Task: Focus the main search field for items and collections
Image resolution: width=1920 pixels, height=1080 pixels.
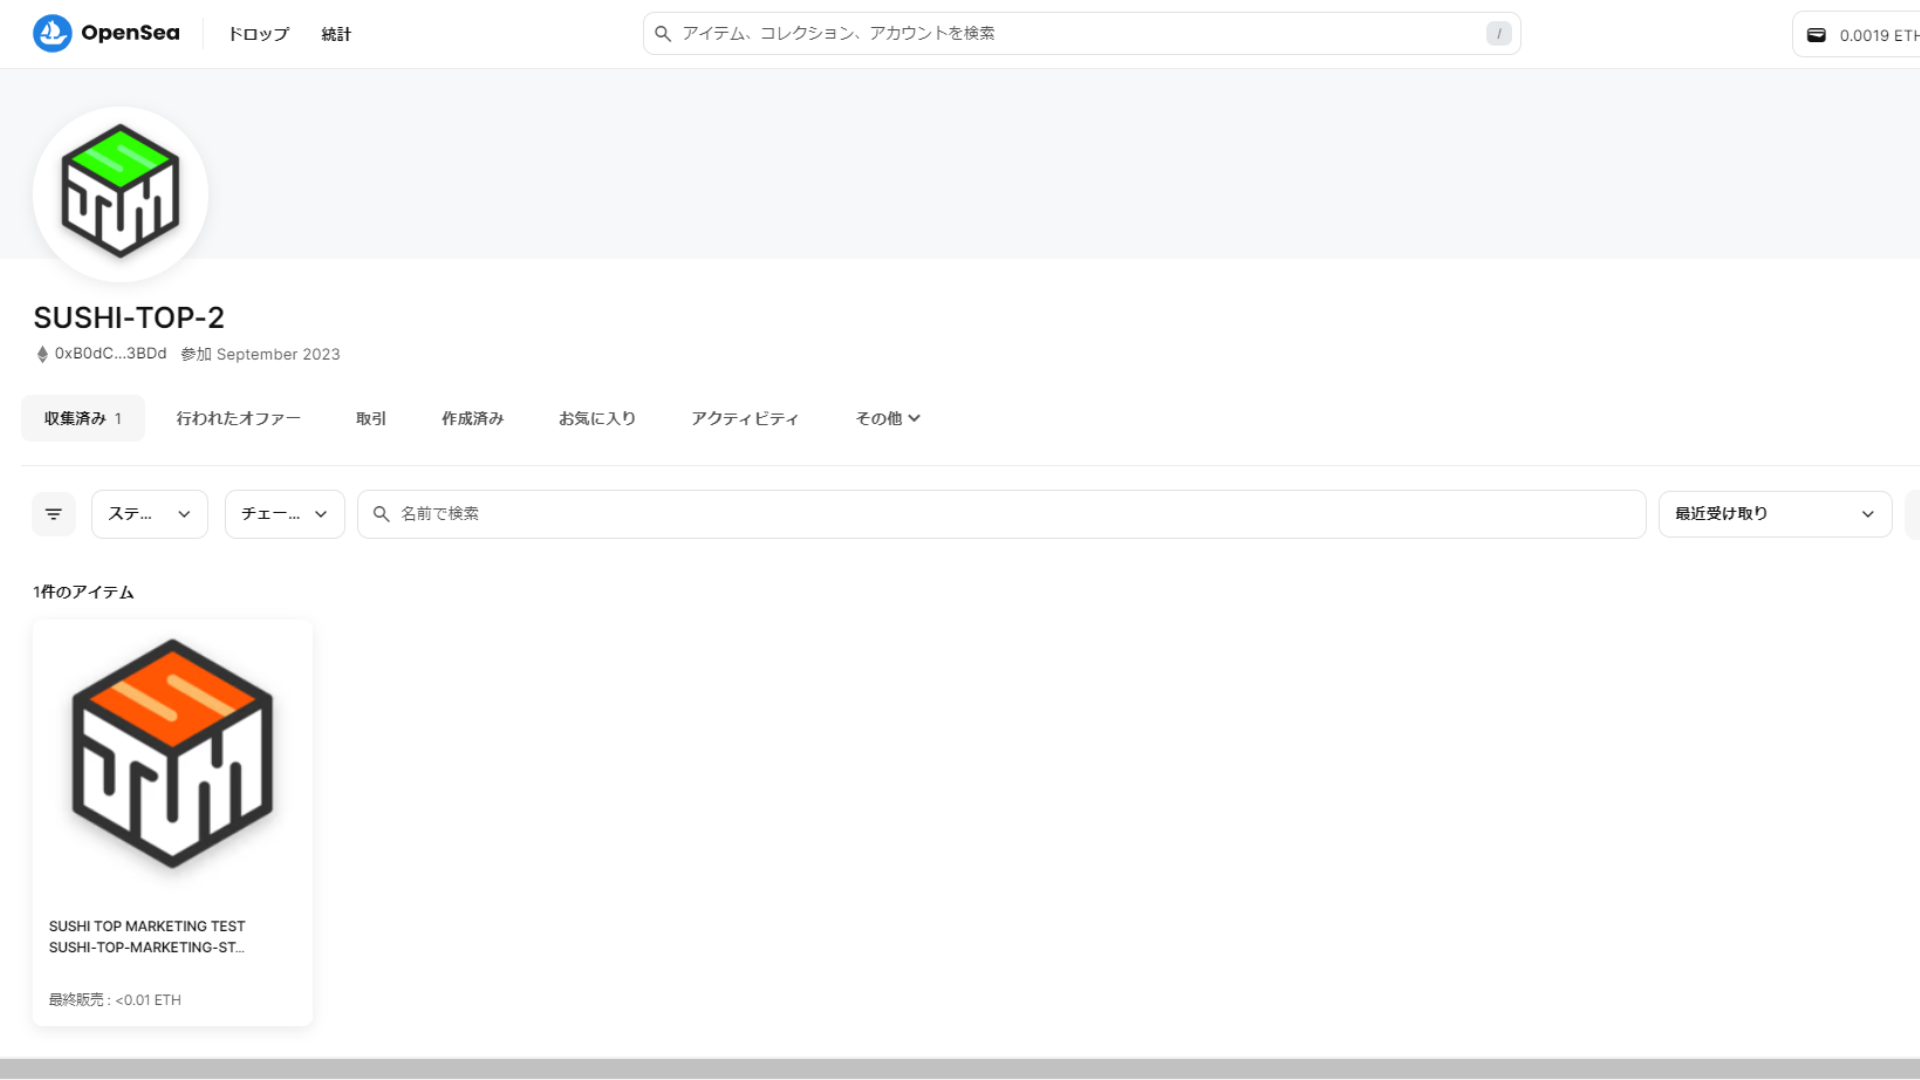Action: point(1081,33)
